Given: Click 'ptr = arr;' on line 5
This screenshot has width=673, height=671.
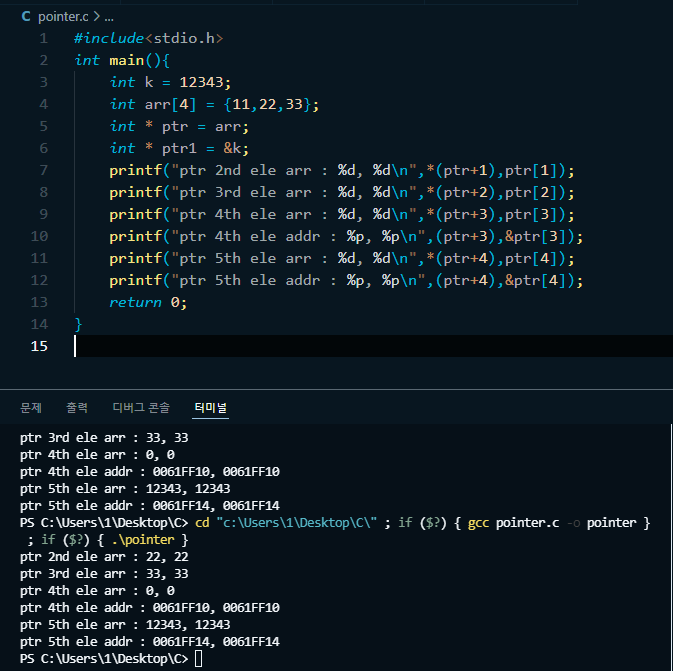Looking at the screenshot, I should click(x=205, y=127).
